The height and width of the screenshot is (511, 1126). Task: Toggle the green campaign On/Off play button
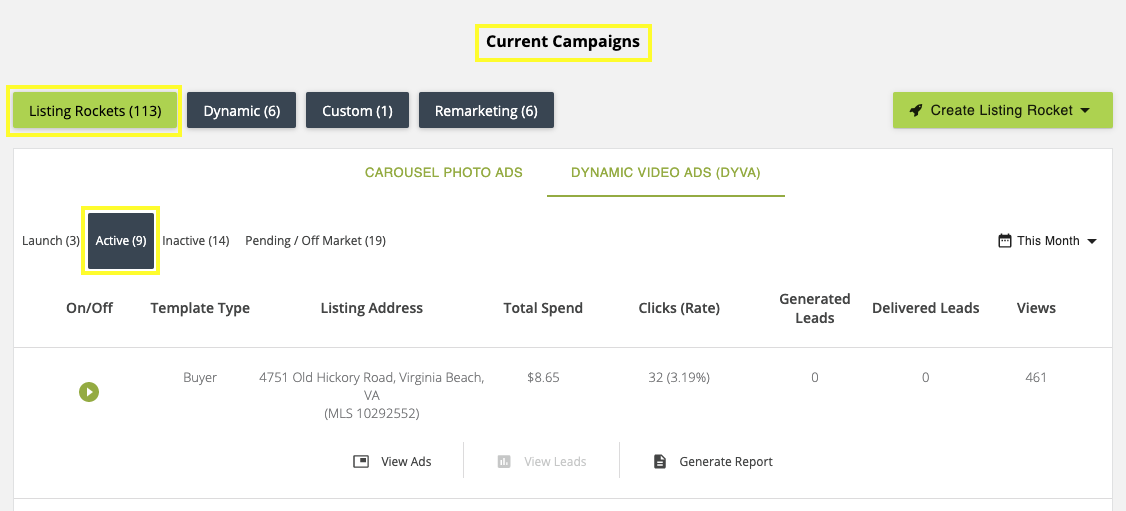(x=89, y=392)
